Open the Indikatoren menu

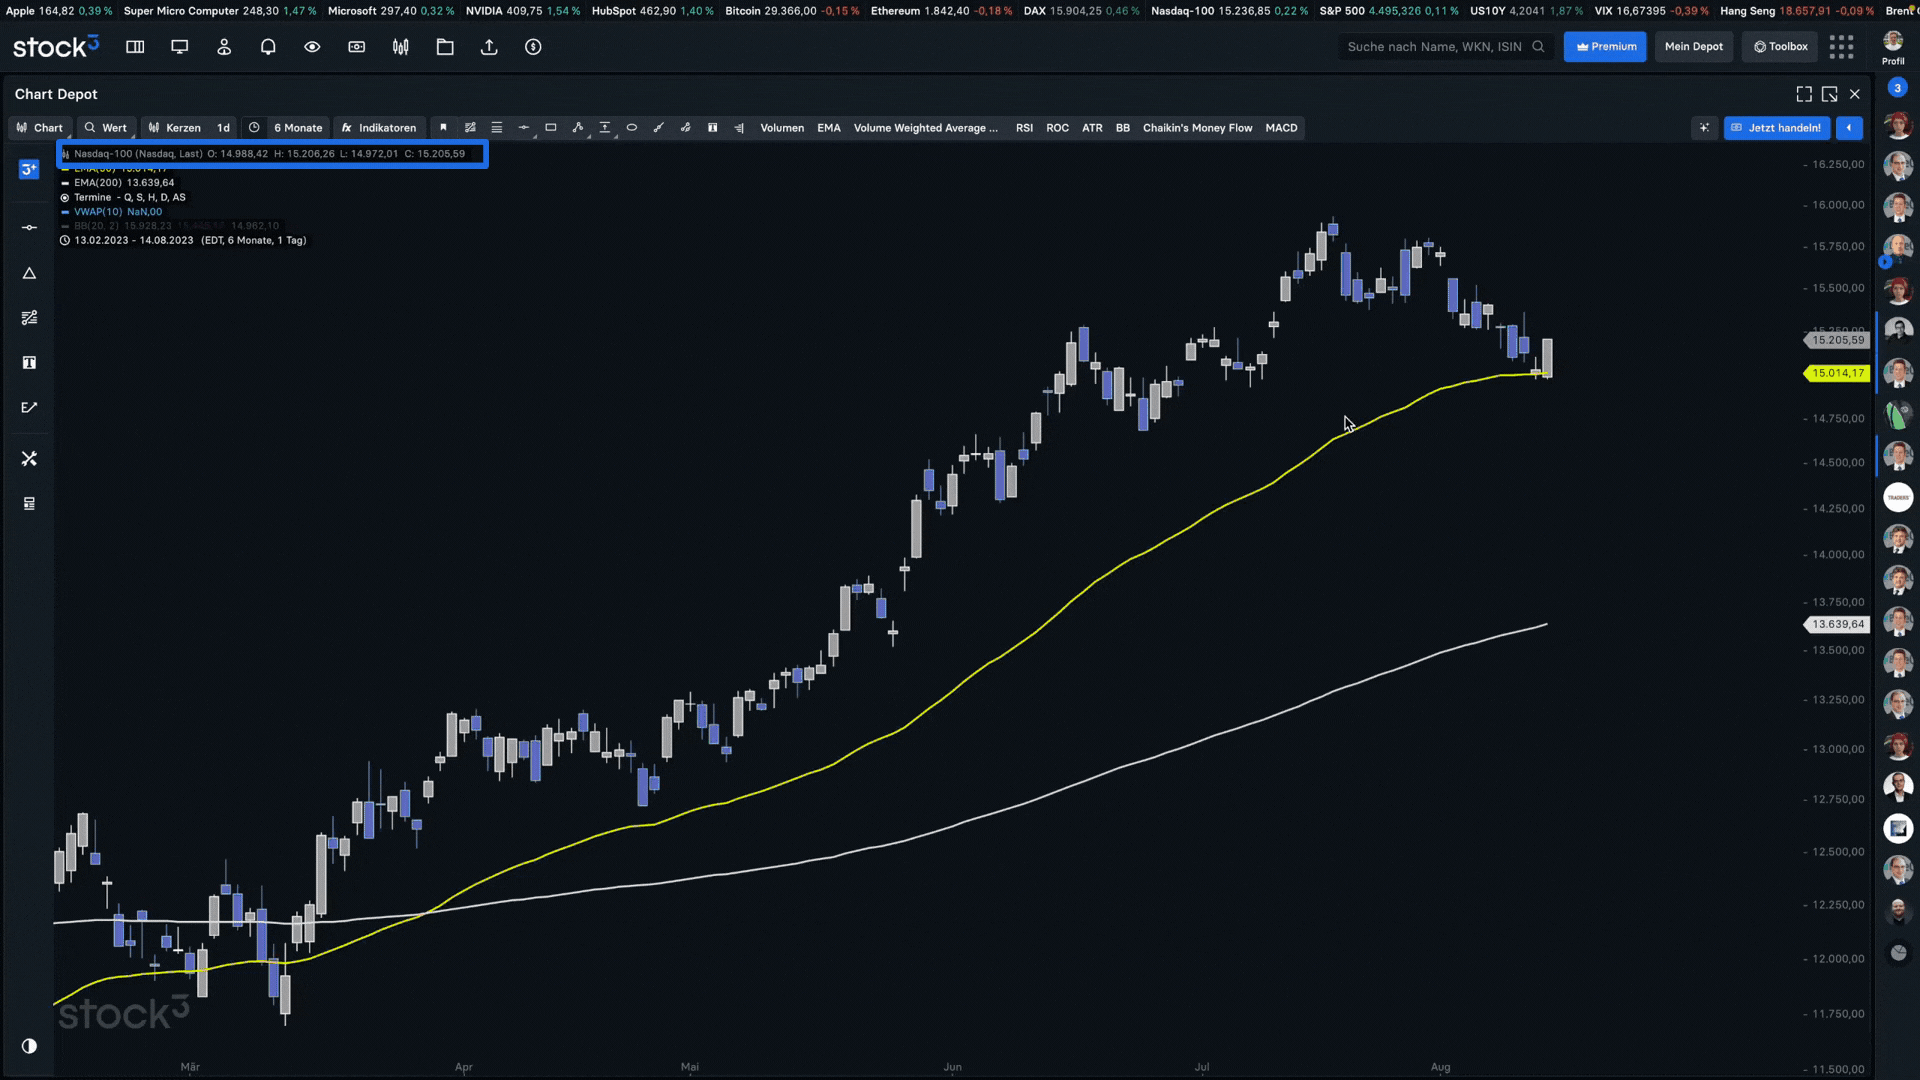379,128
